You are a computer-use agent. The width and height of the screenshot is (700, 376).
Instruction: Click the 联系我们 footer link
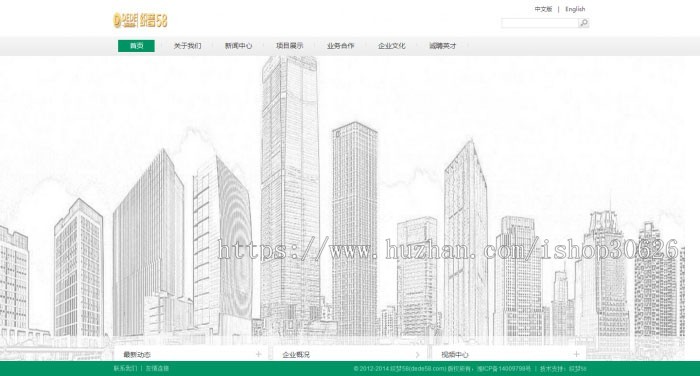click(125, 368)
